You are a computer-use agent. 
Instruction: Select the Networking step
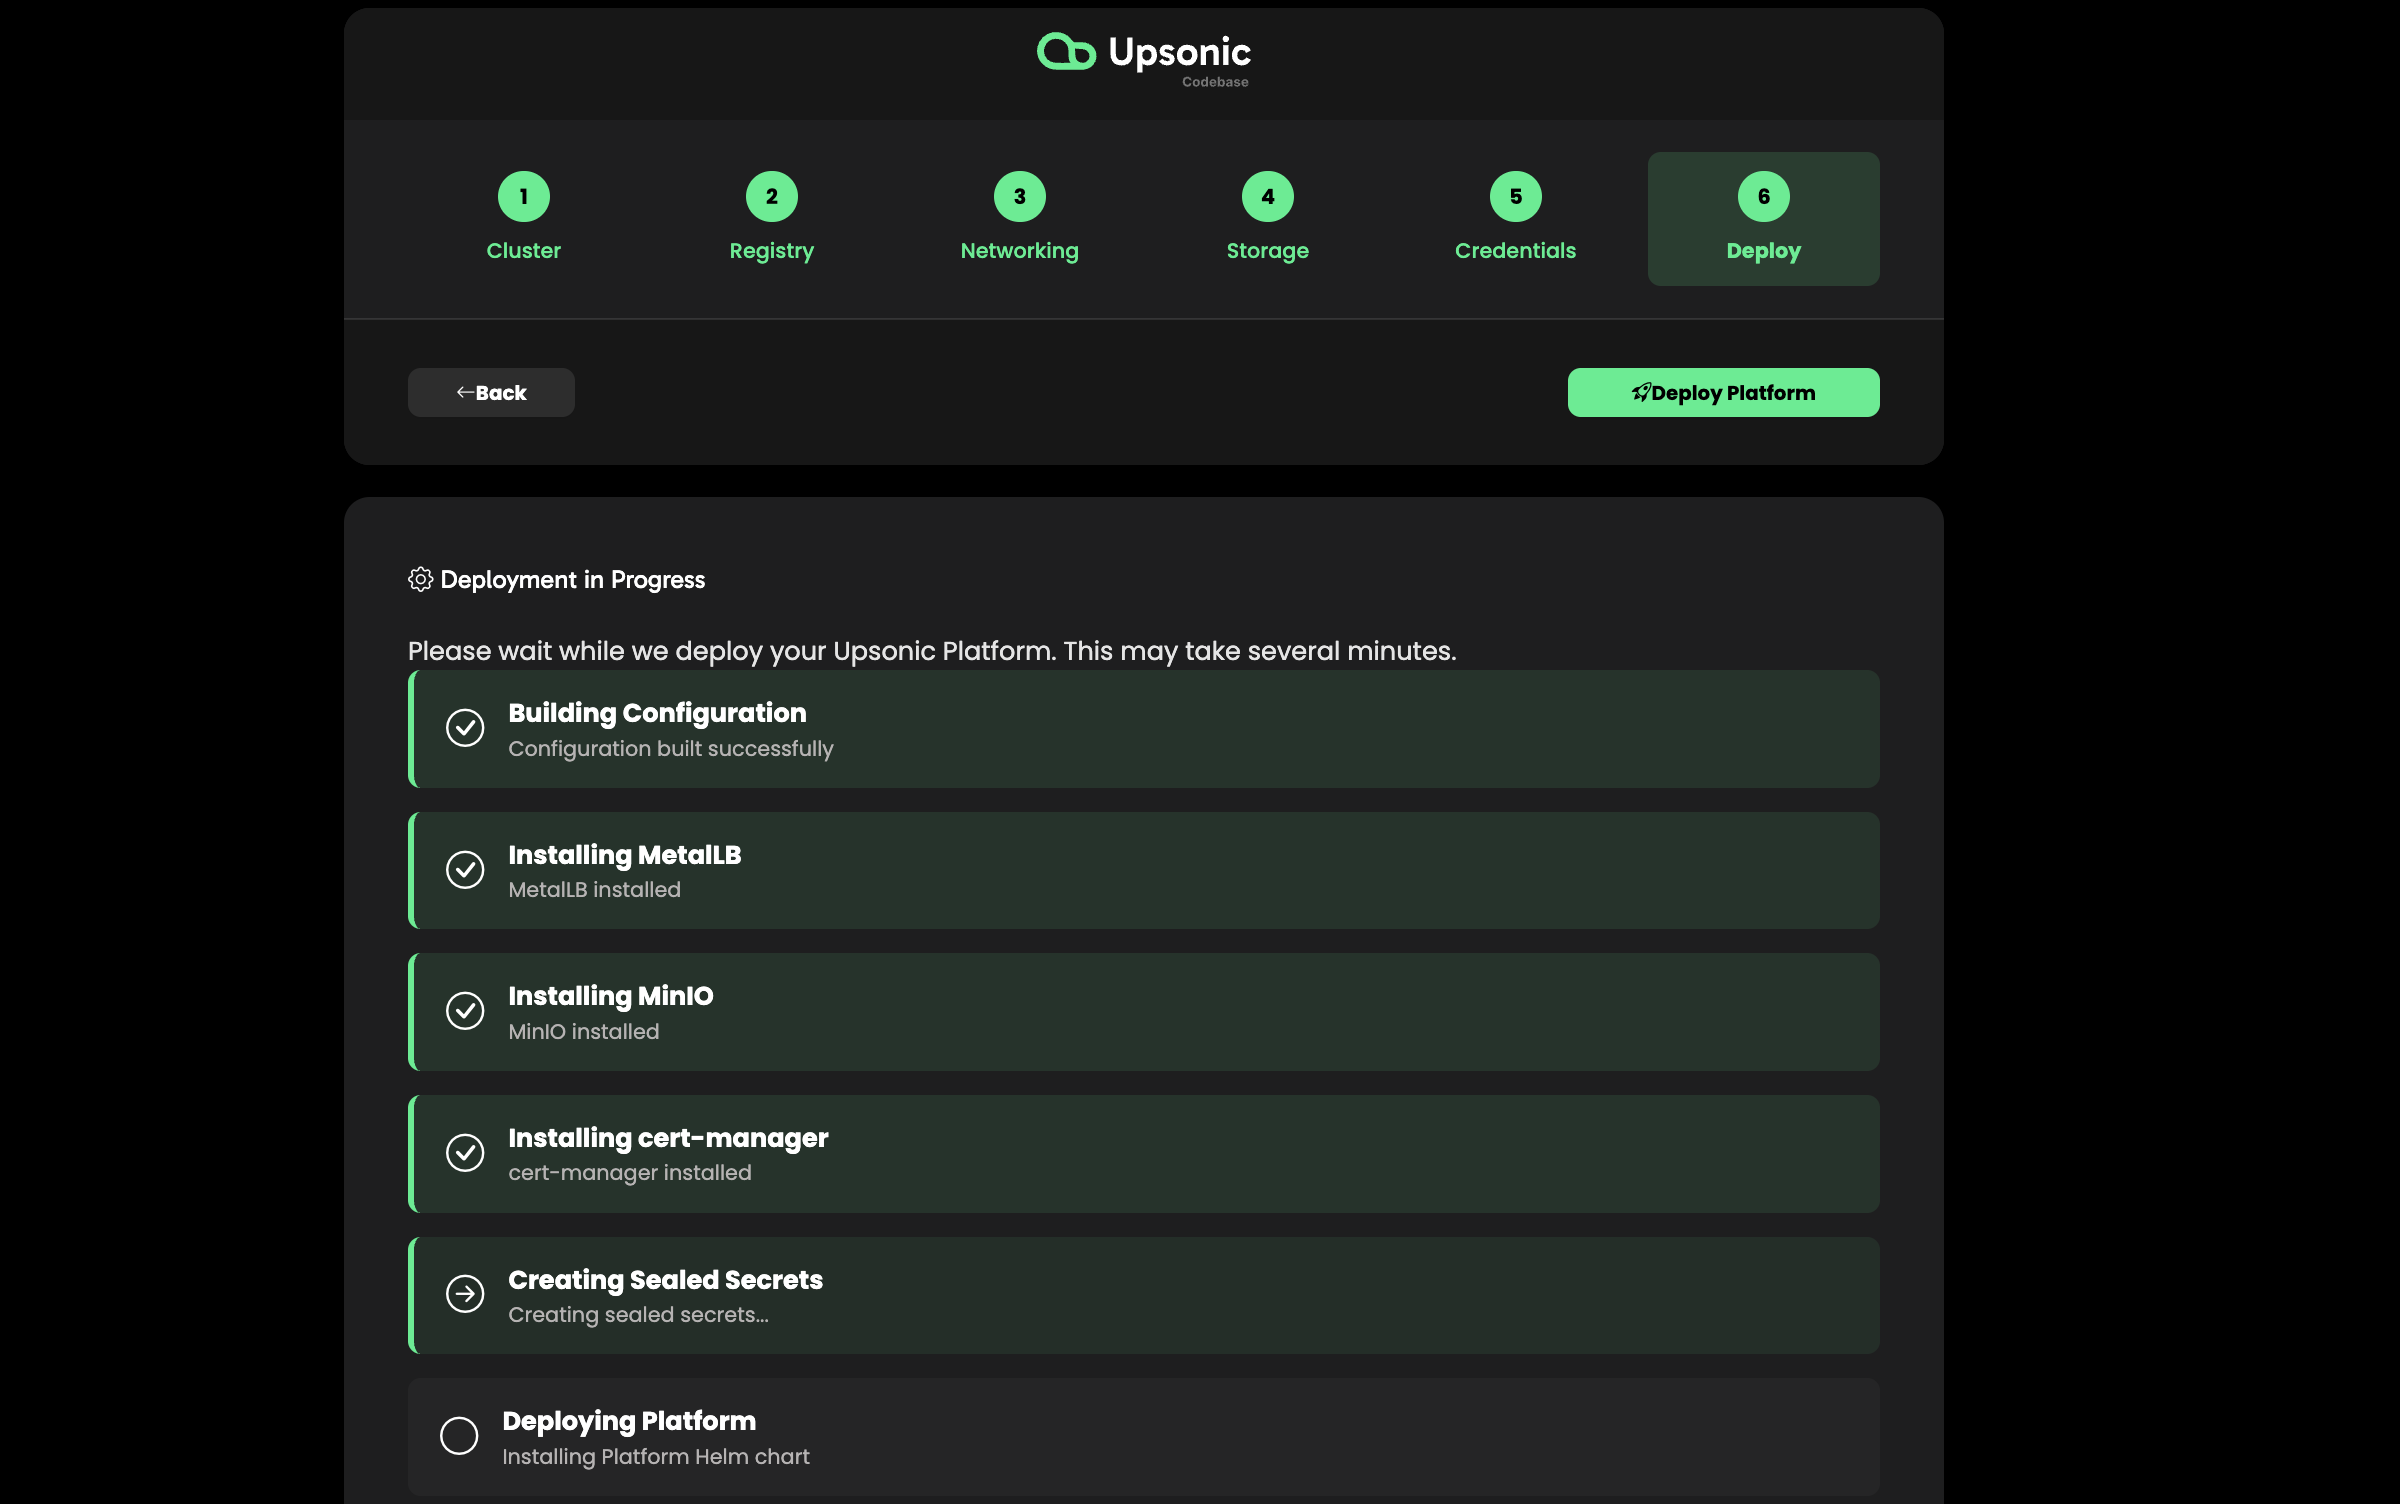(1019, 218)
